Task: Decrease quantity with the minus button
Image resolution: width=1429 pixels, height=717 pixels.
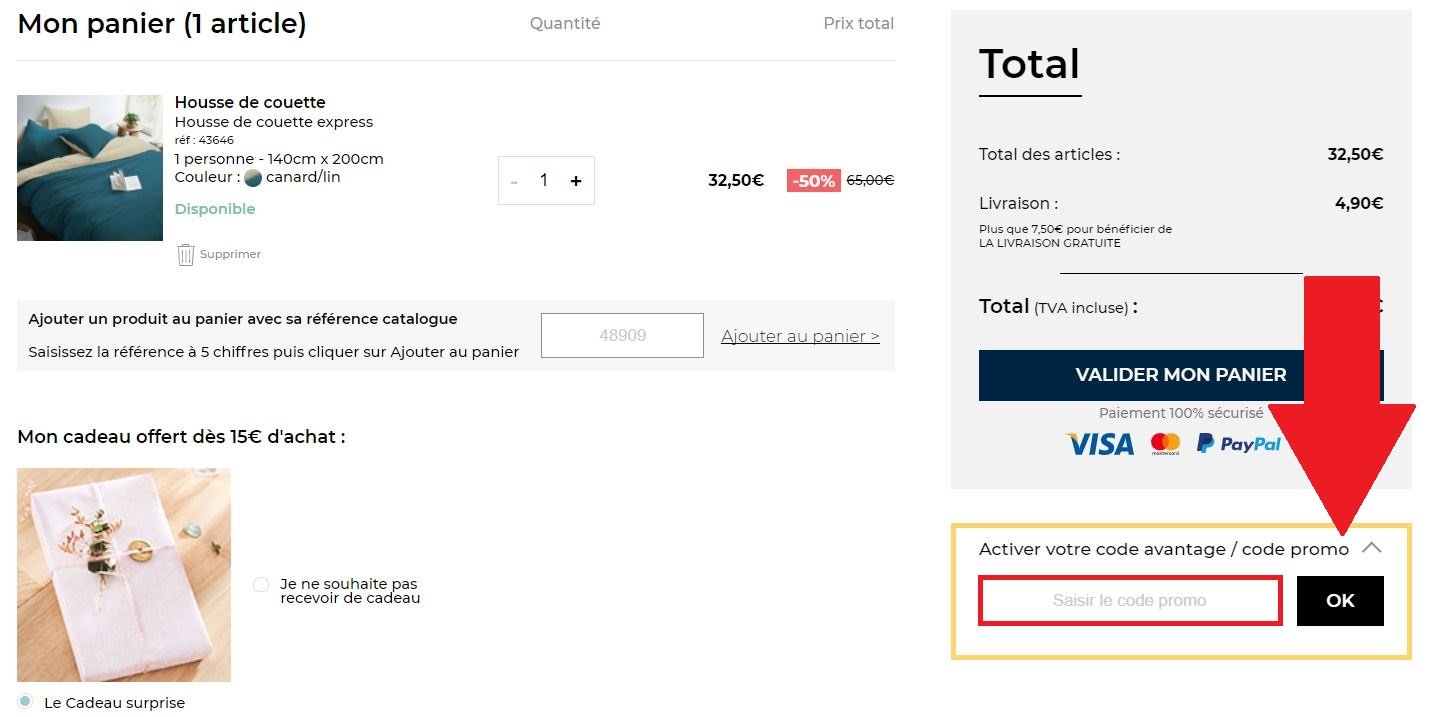Action: (x=514, y=181)
